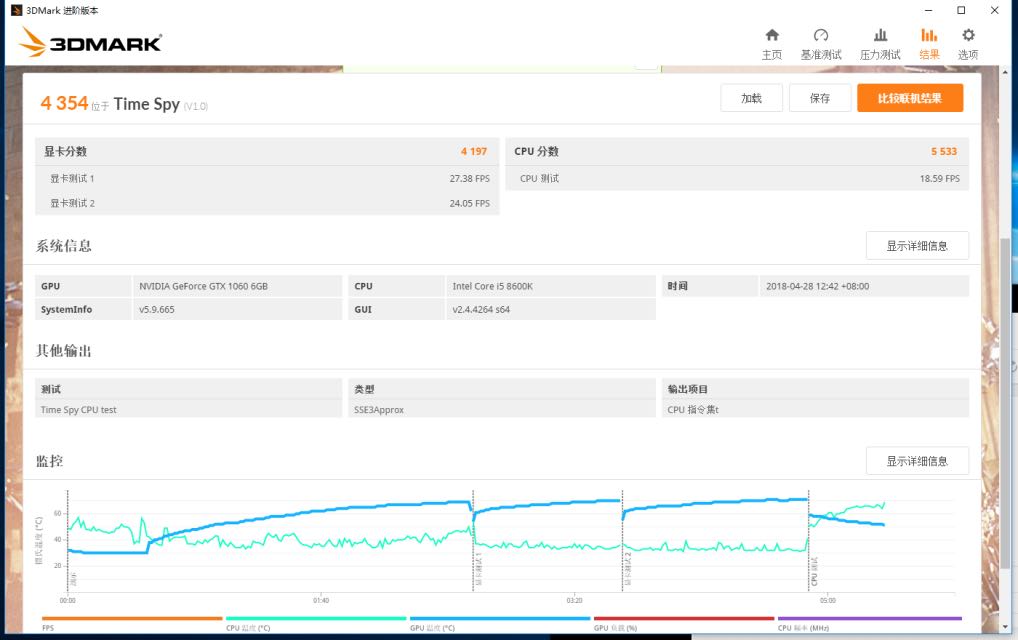Toggle the blue GPU temperature legend bar

pyautogui.click(x=500, y=619)
